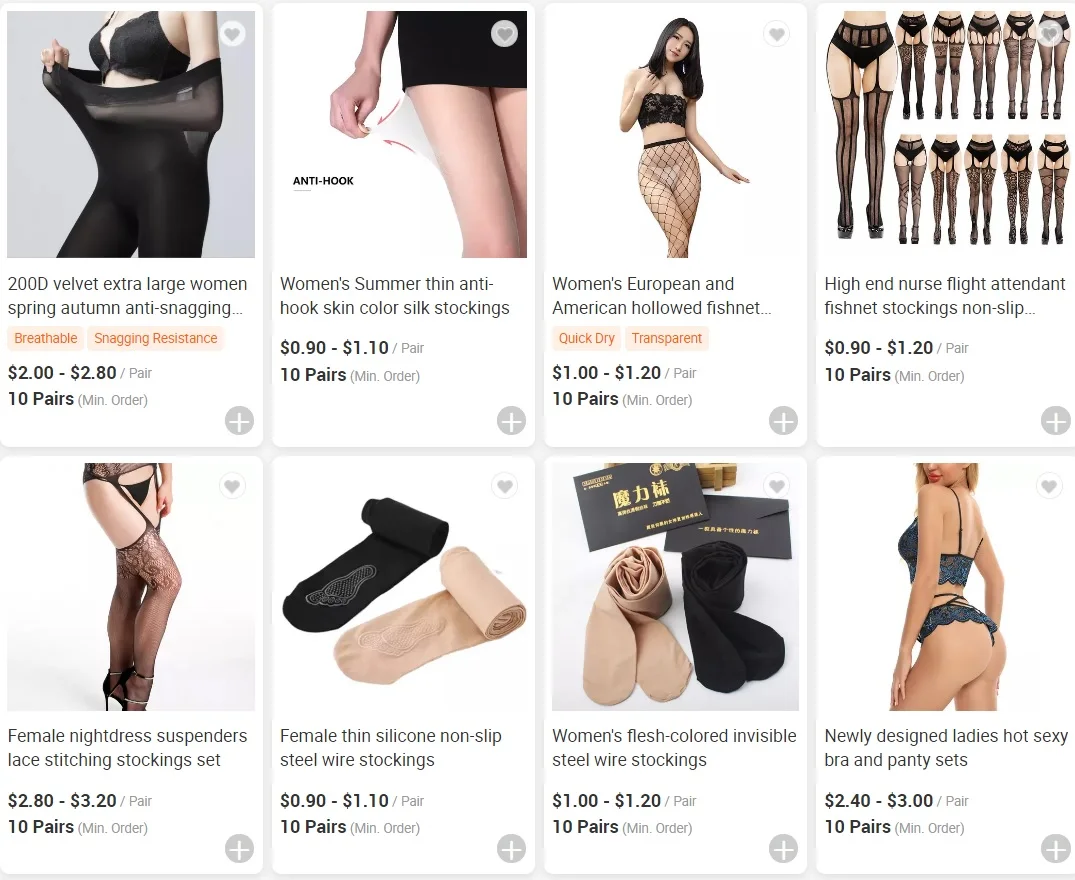Add nurse flight attendant stockings with plus

[1056, 421]
